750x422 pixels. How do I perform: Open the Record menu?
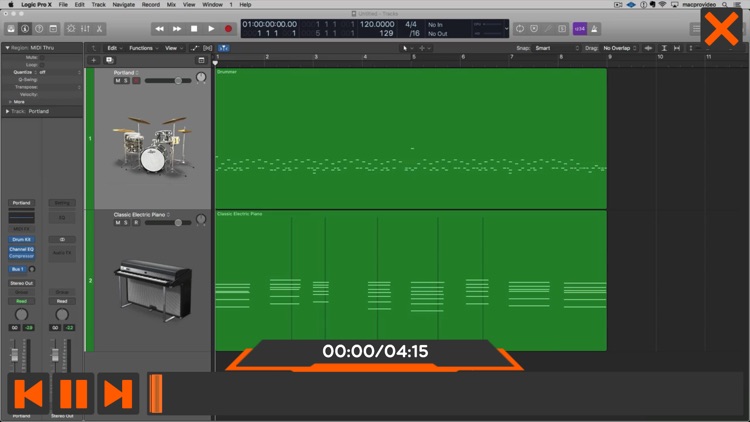151,4
